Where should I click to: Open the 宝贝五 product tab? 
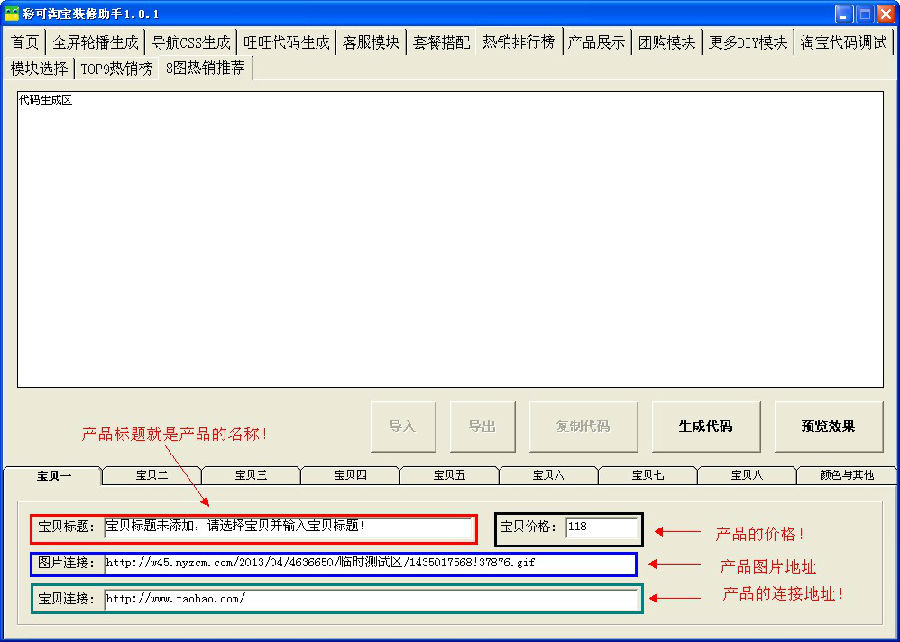(x=449, y=475)
